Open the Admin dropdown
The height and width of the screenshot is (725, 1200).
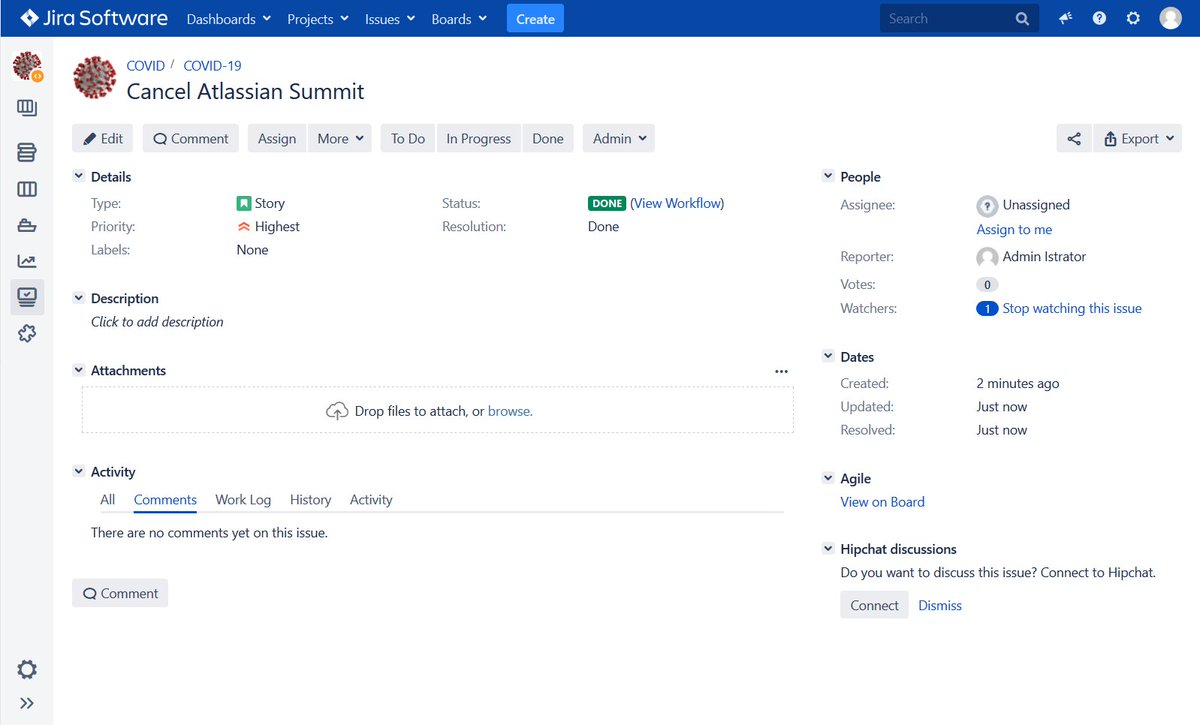pyautogui.click(x=619, y=139)
